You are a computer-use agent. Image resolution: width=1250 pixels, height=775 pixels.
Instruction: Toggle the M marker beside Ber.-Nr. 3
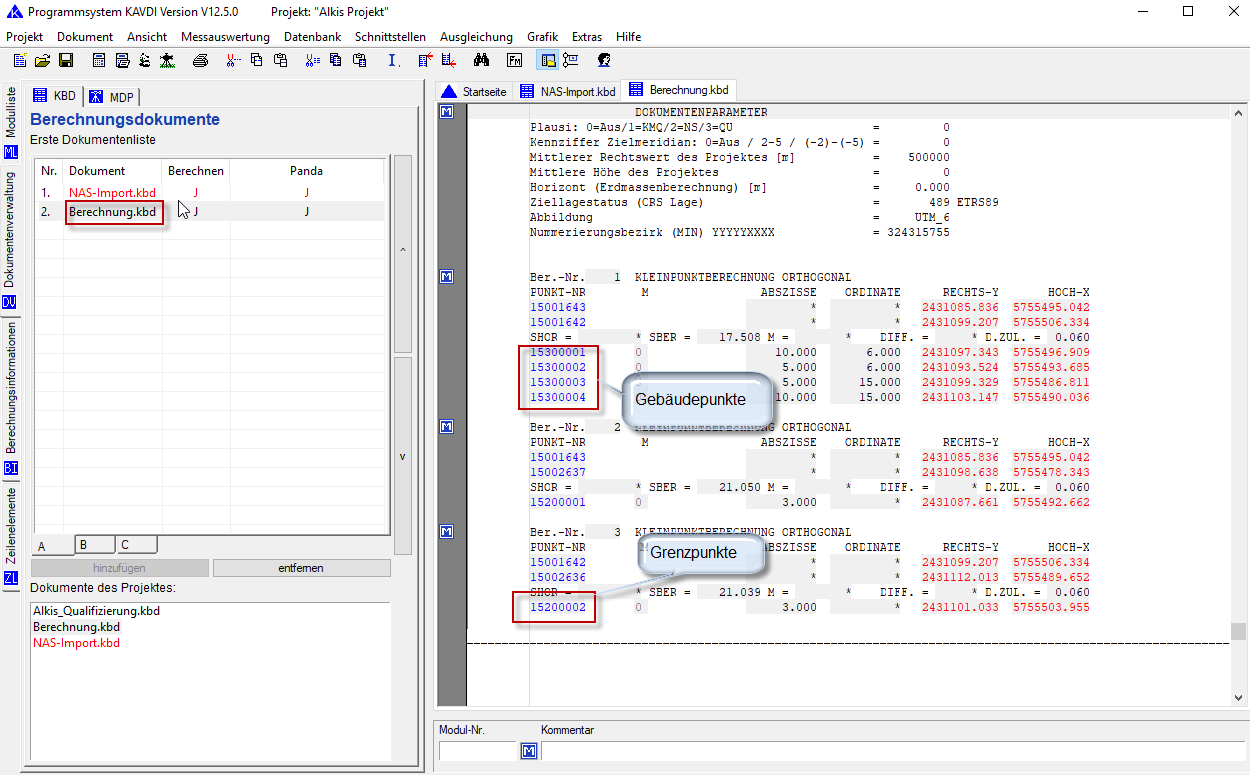point(447,530)
